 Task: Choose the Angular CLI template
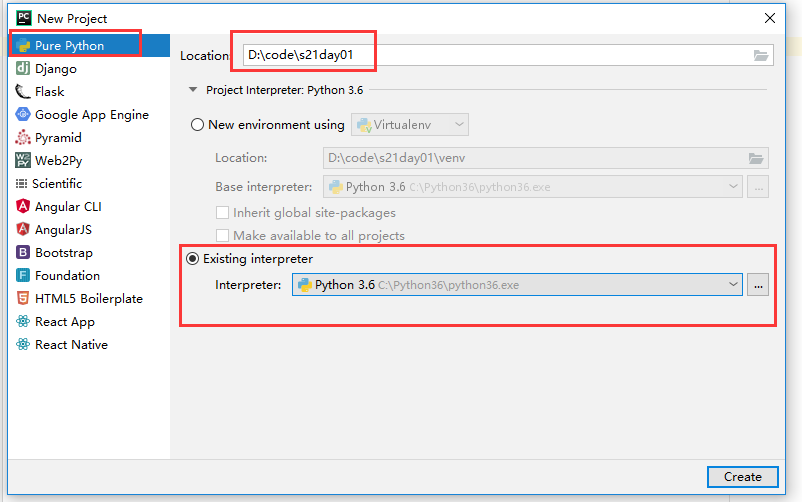89,207
